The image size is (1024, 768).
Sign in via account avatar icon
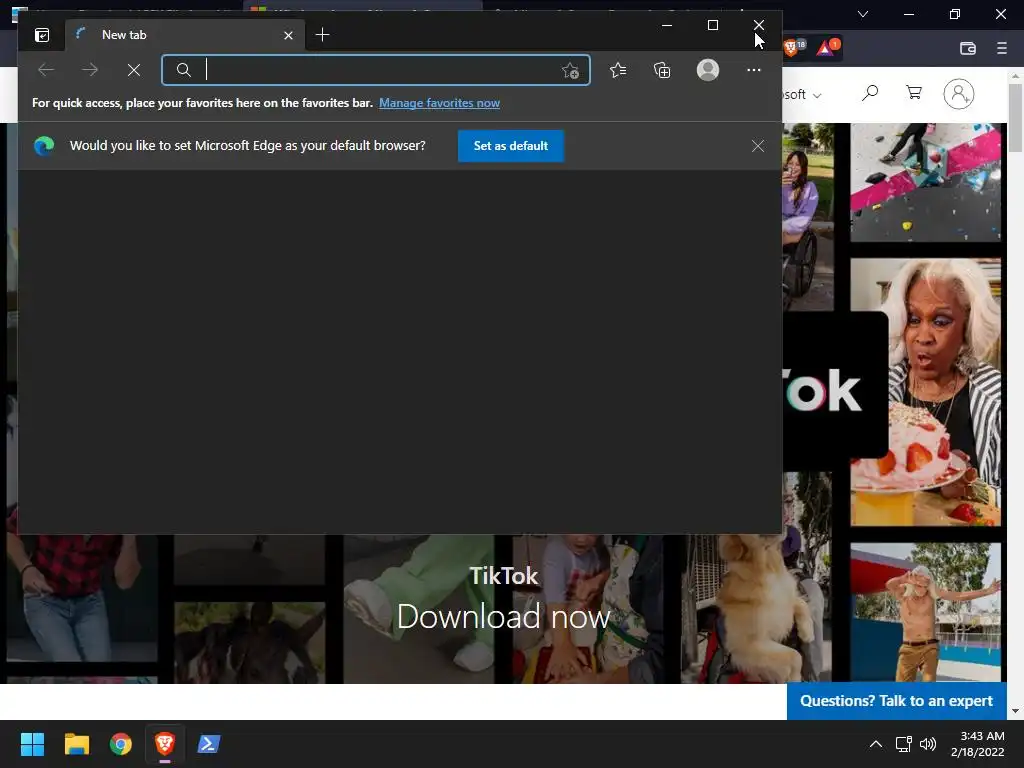pyautogui.click(x=959, y=94)
